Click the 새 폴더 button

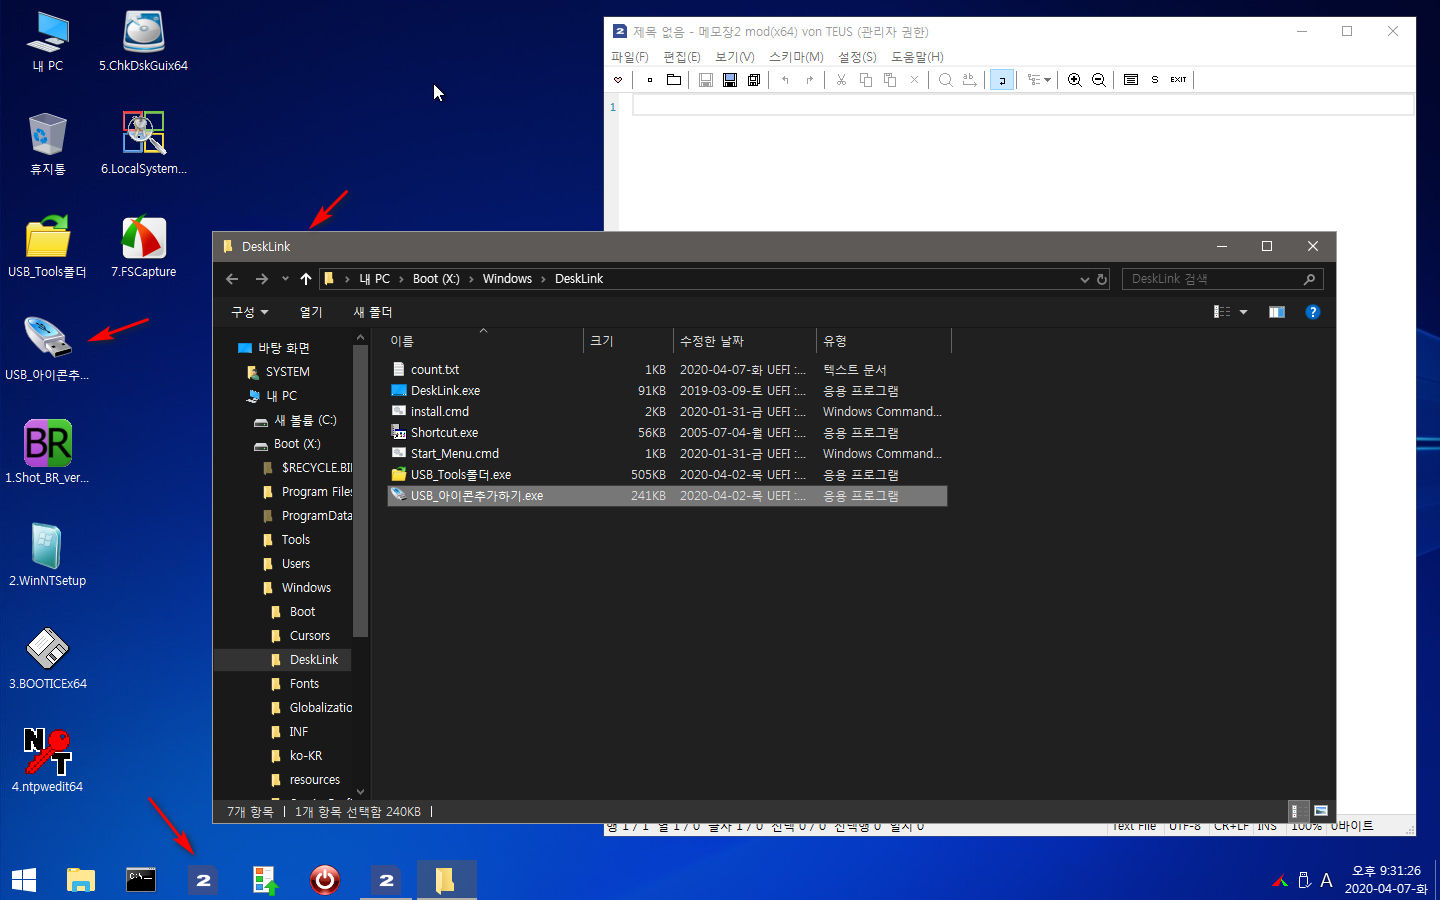tap(373, 312)
